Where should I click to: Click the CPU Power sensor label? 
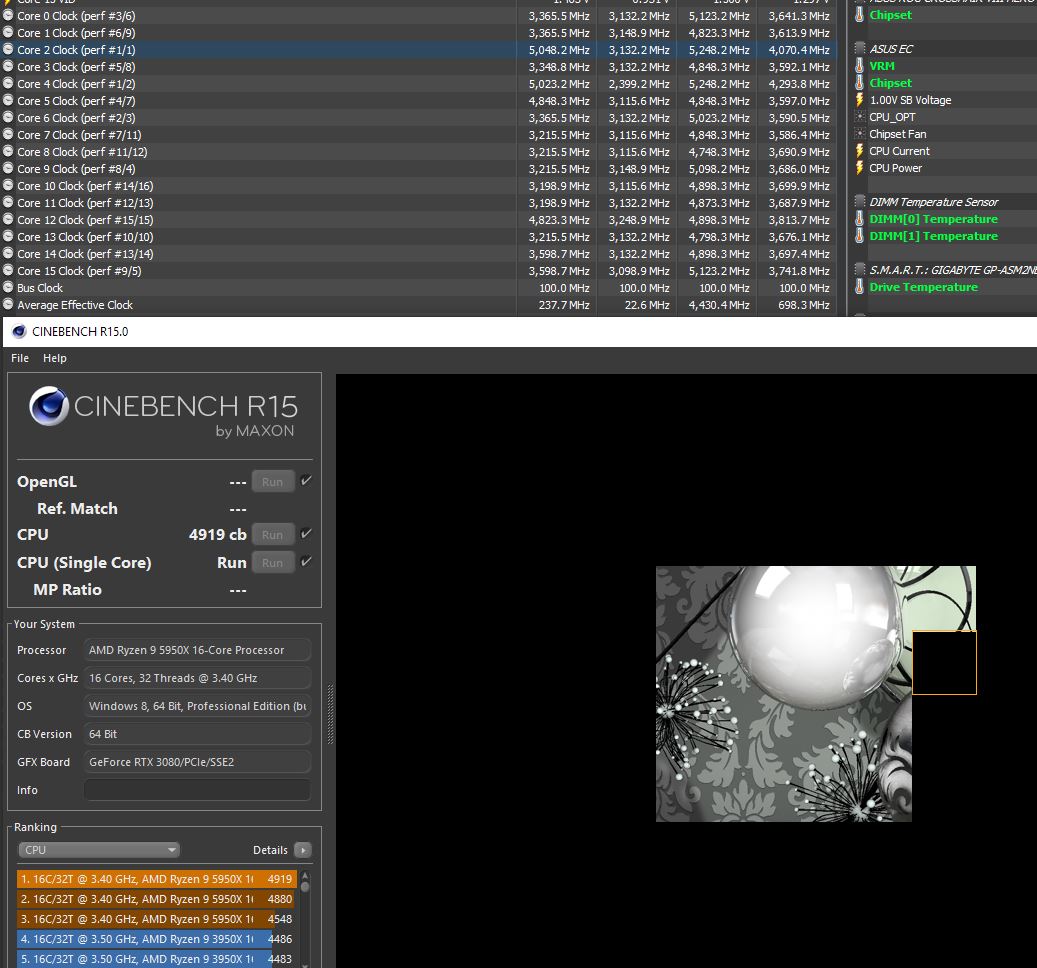[x=895, y=168]
